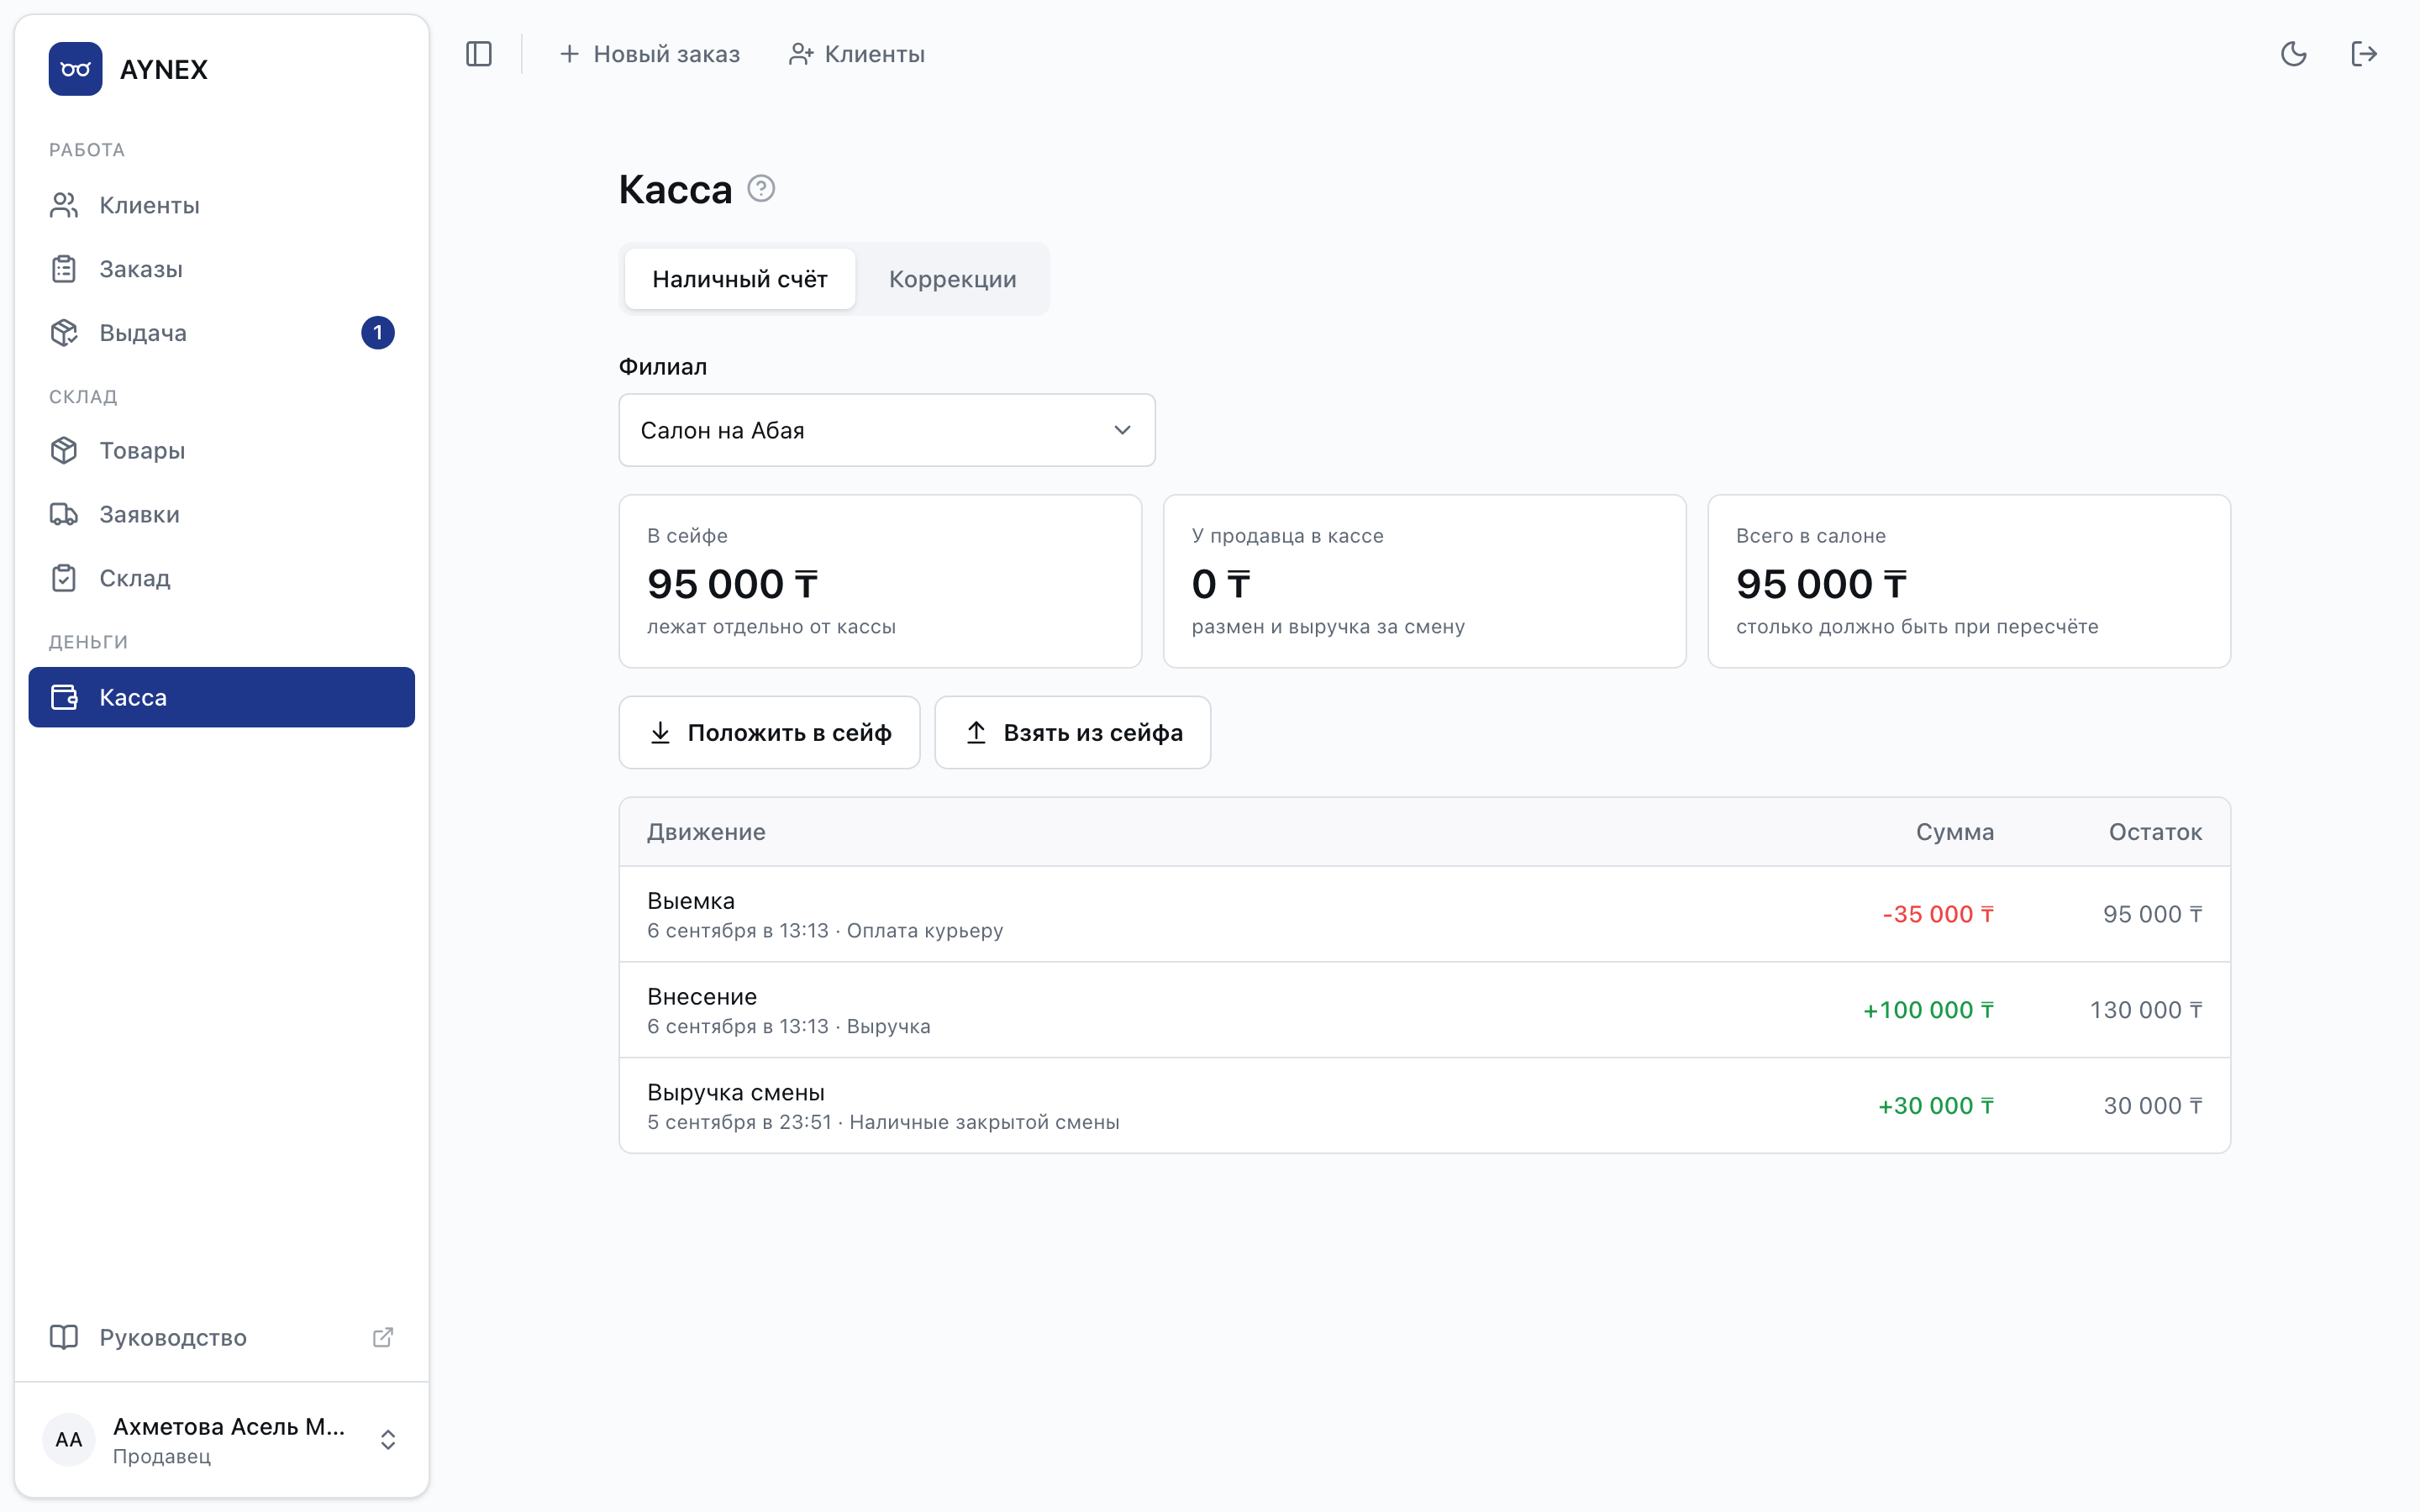2420x1512 pixels.
Task: Click download arrow icon on Положить в сейф
Action: point(660,733)
